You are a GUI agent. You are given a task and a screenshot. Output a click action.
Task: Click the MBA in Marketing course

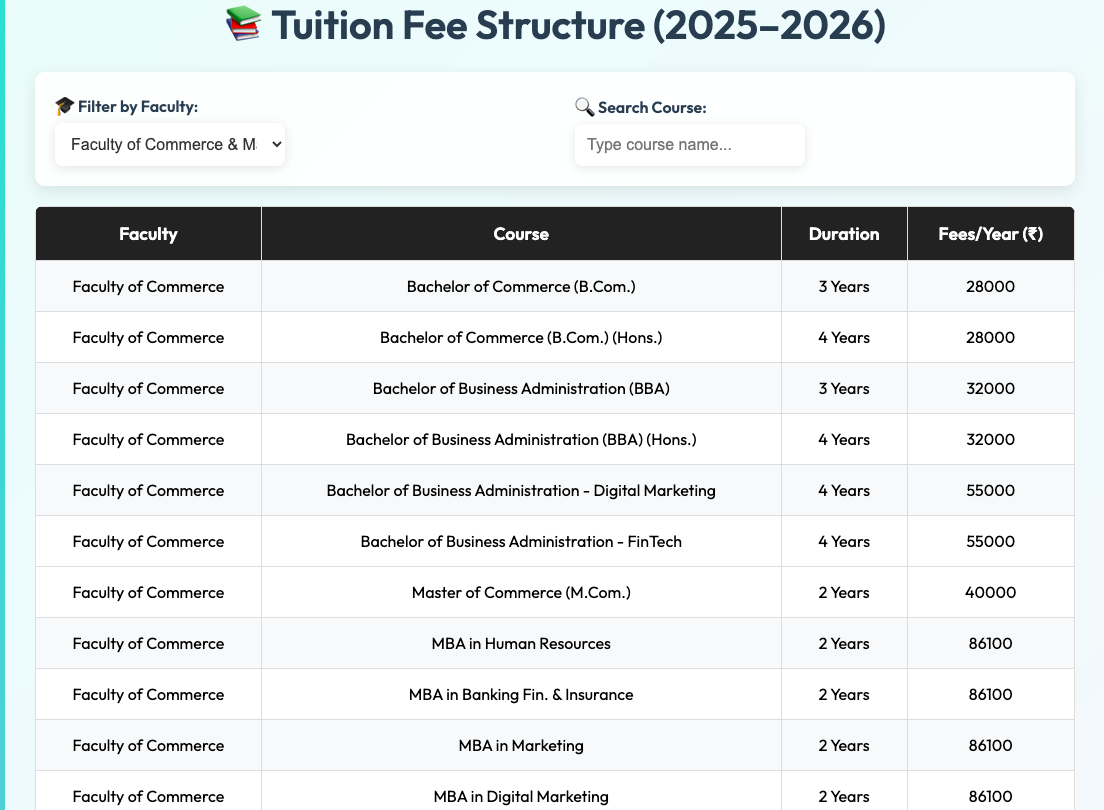521,746
